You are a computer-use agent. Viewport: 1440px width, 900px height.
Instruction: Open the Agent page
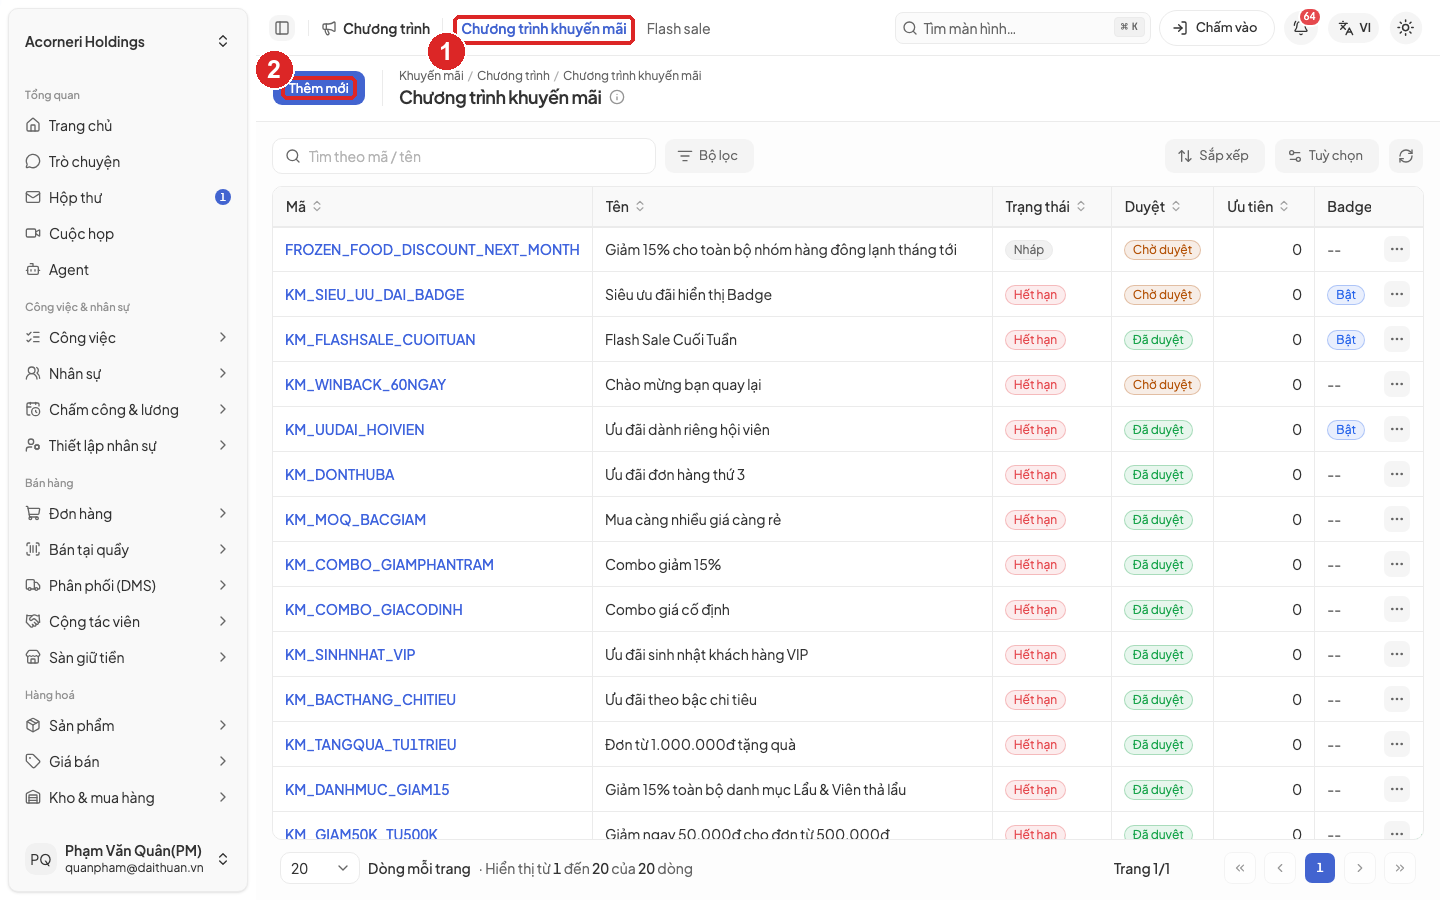pyautogui.click(x=127, y=270)
